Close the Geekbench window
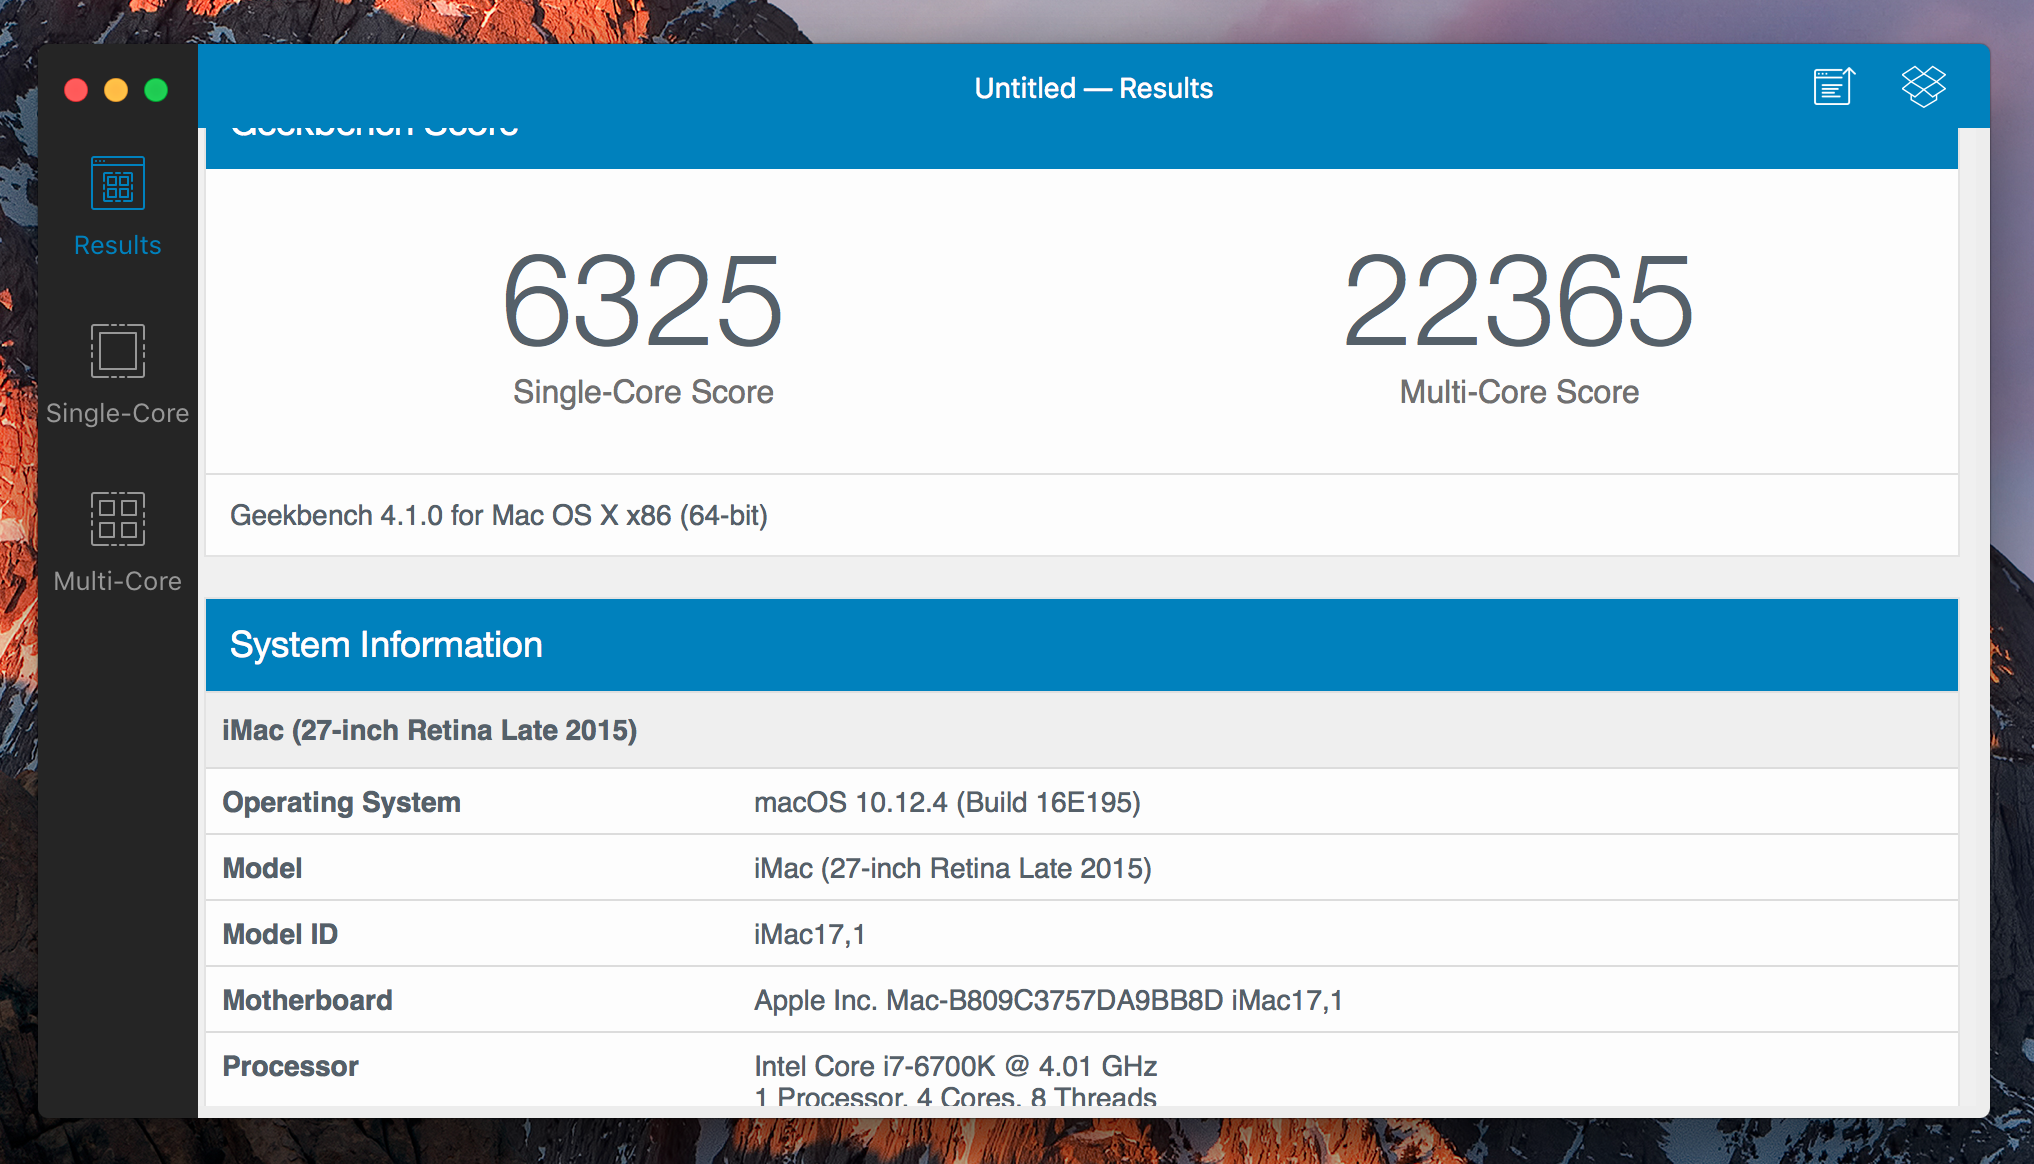The image size is (2034, 1164). tap(76, 90)
